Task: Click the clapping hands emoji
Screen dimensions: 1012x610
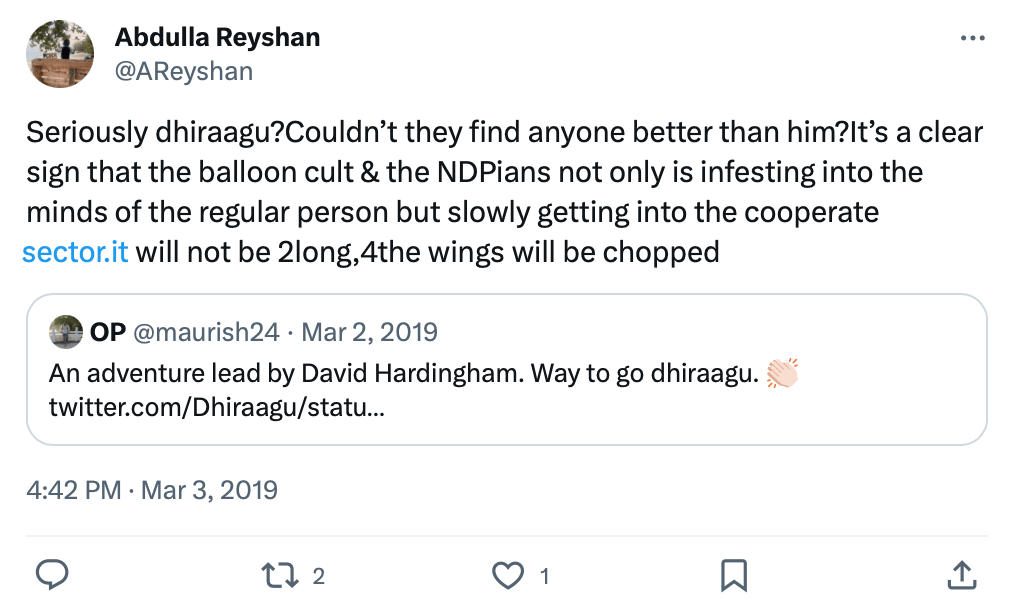Action: (x=783, y=375)
